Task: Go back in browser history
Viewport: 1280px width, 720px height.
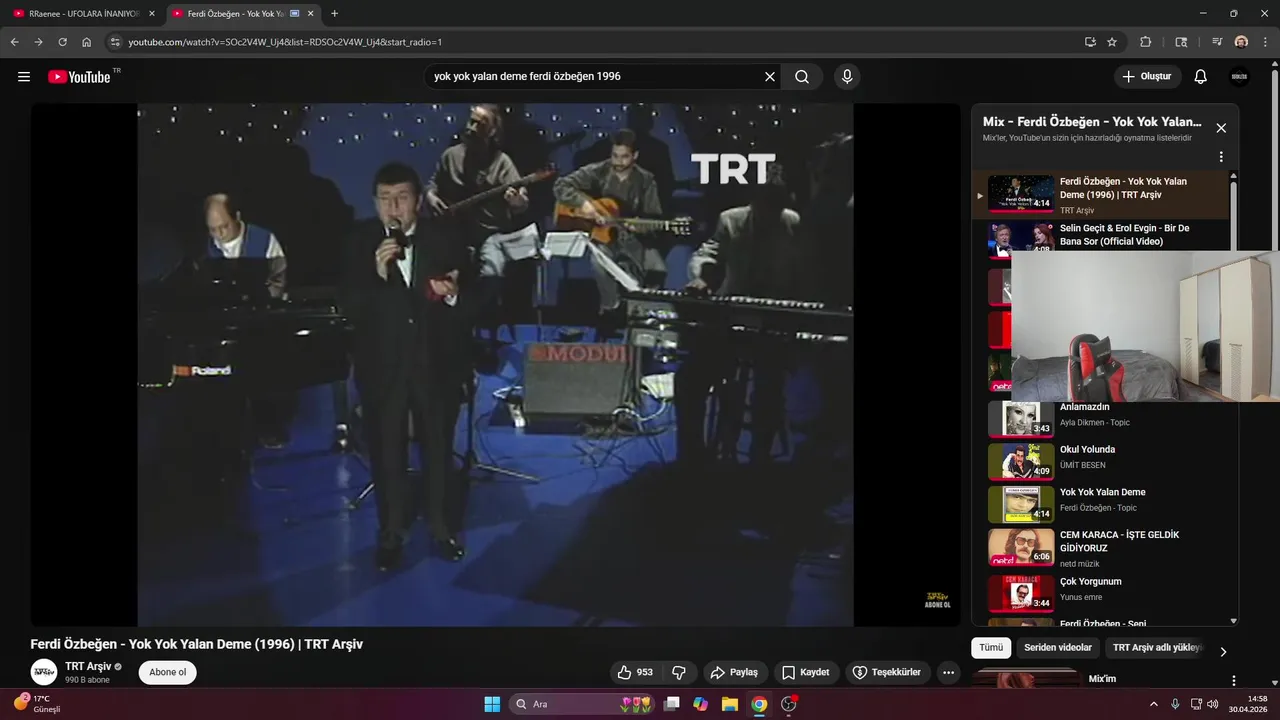Action: pyautogui.click(x=14, y=42)
